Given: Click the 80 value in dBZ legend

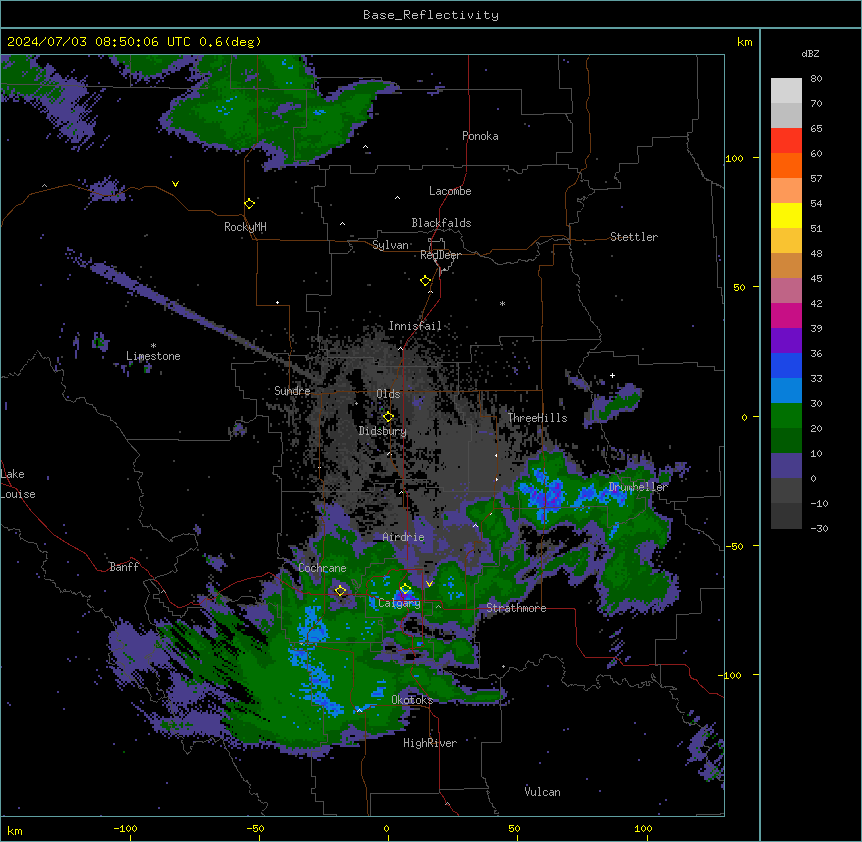Looking at the screenshot, I should (816, 79).
